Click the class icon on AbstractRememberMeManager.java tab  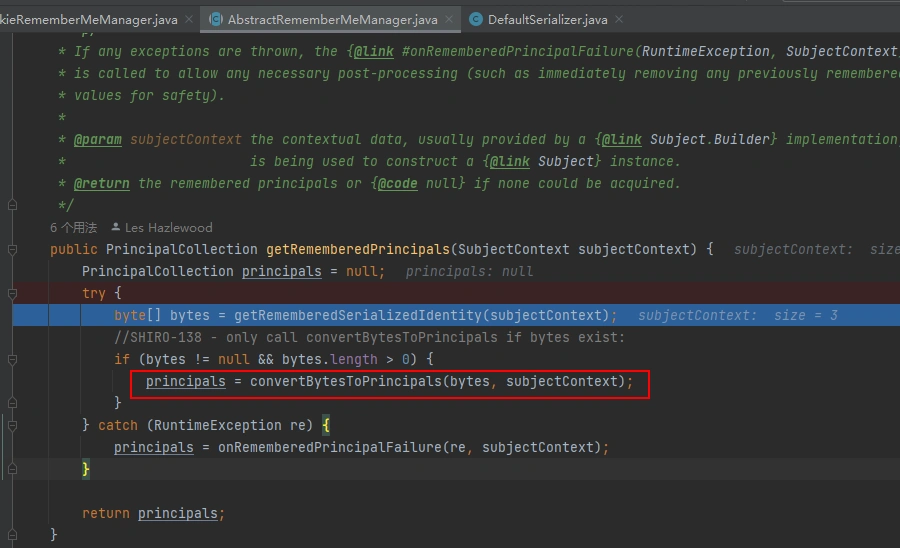click(214, 19)
